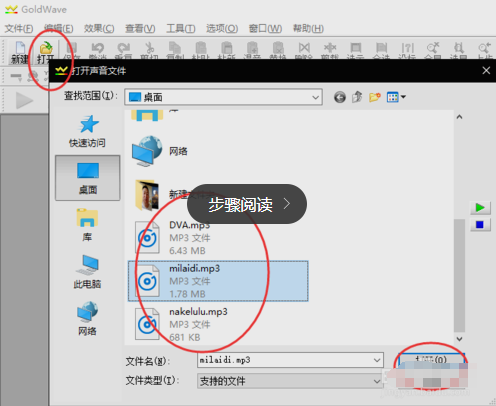
Task: Go back to the last visited folder
Action: coord(340,97)
